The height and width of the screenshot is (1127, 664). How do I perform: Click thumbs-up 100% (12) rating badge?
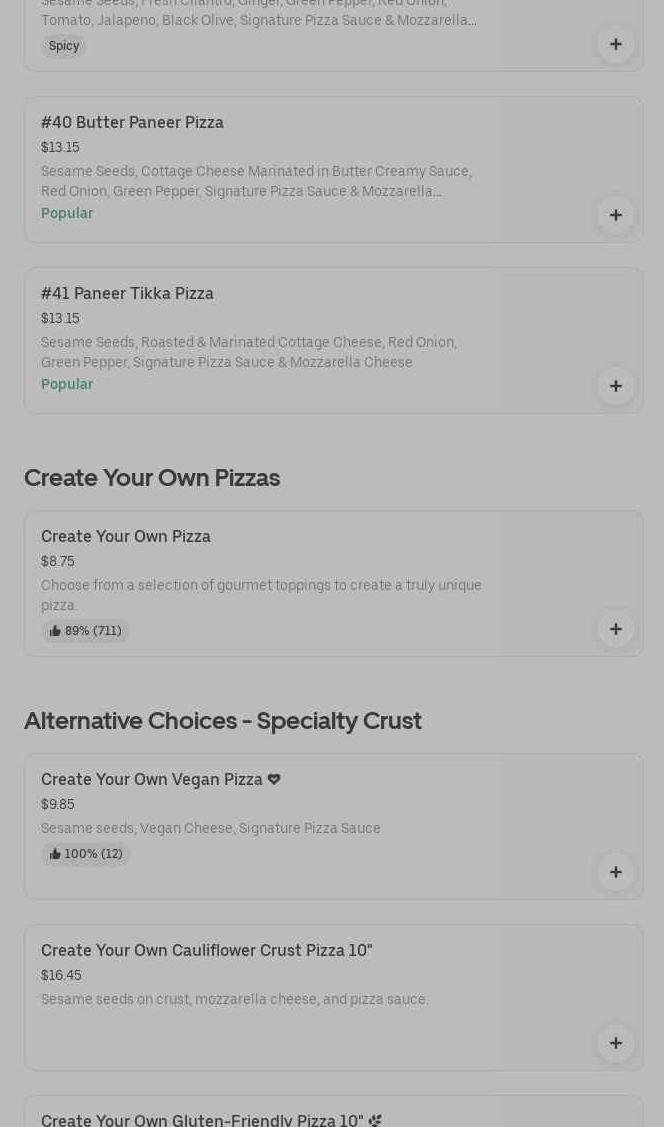click(x=86, y=854)
